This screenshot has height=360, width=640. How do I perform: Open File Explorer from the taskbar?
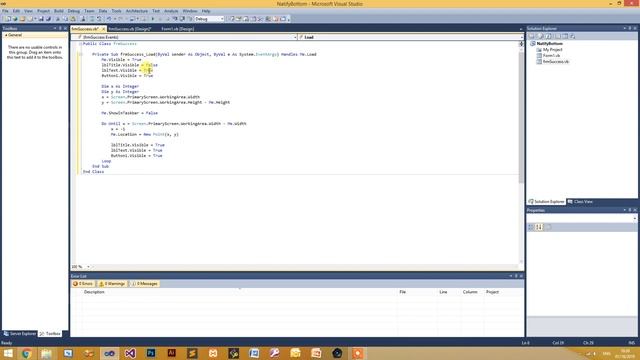click(x=47, y=353)
